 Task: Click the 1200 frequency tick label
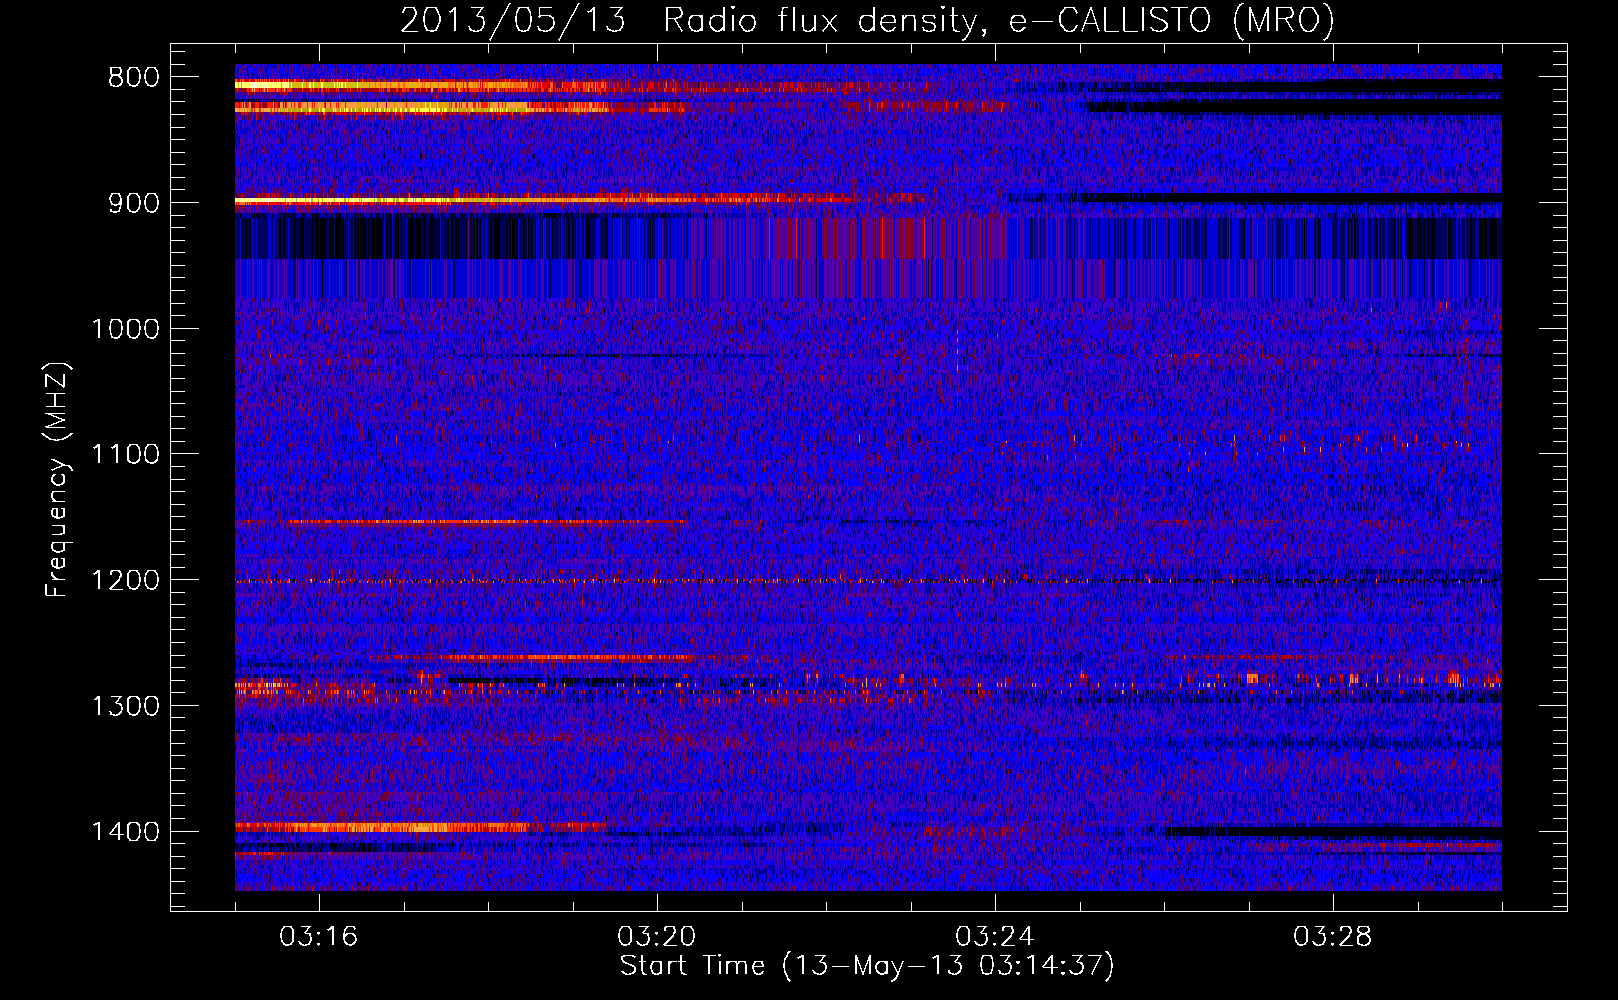pos(125,581)
